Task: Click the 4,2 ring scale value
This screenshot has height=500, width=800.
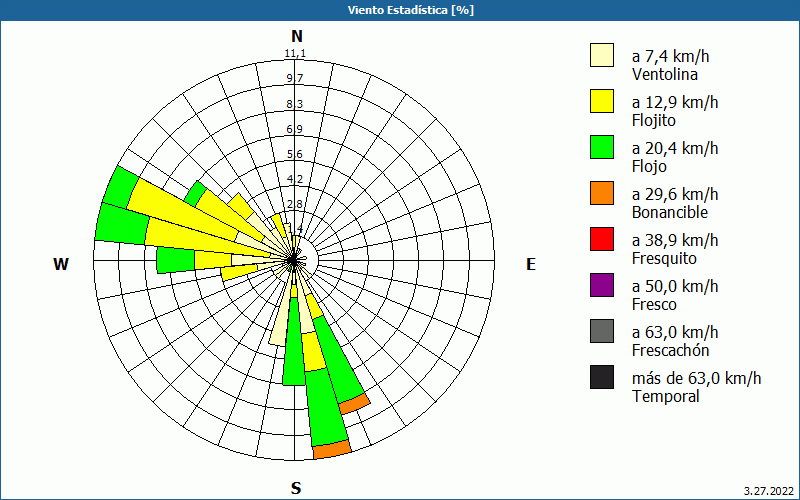Action: pyautogui.click(x=295, y=179)
